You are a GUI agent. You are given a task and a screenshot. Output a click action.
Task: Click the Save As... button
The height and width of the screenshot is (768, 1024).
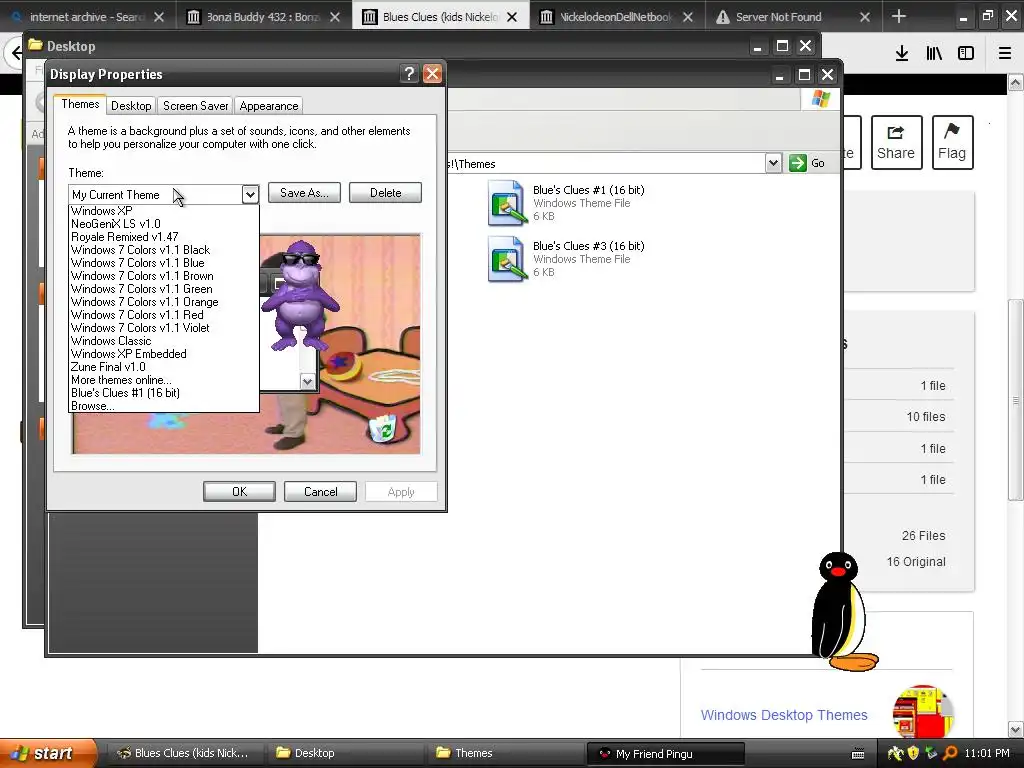304,193
